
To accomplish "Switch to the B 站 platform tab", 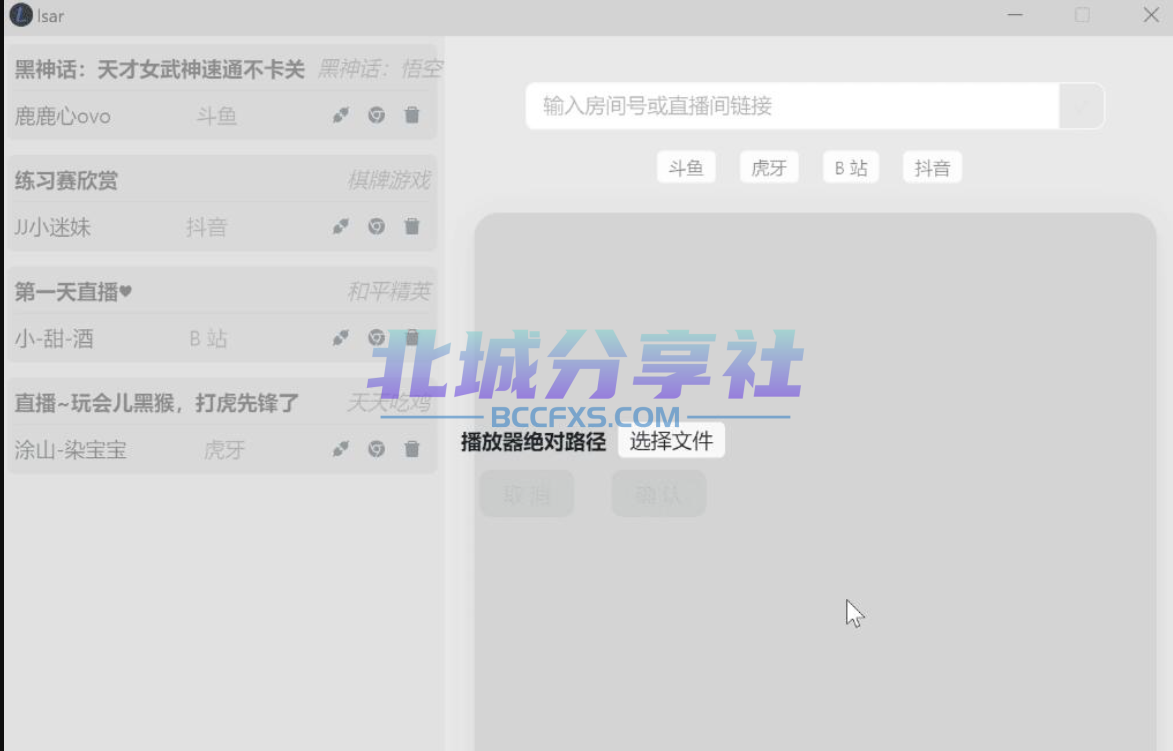I will 851,168.
